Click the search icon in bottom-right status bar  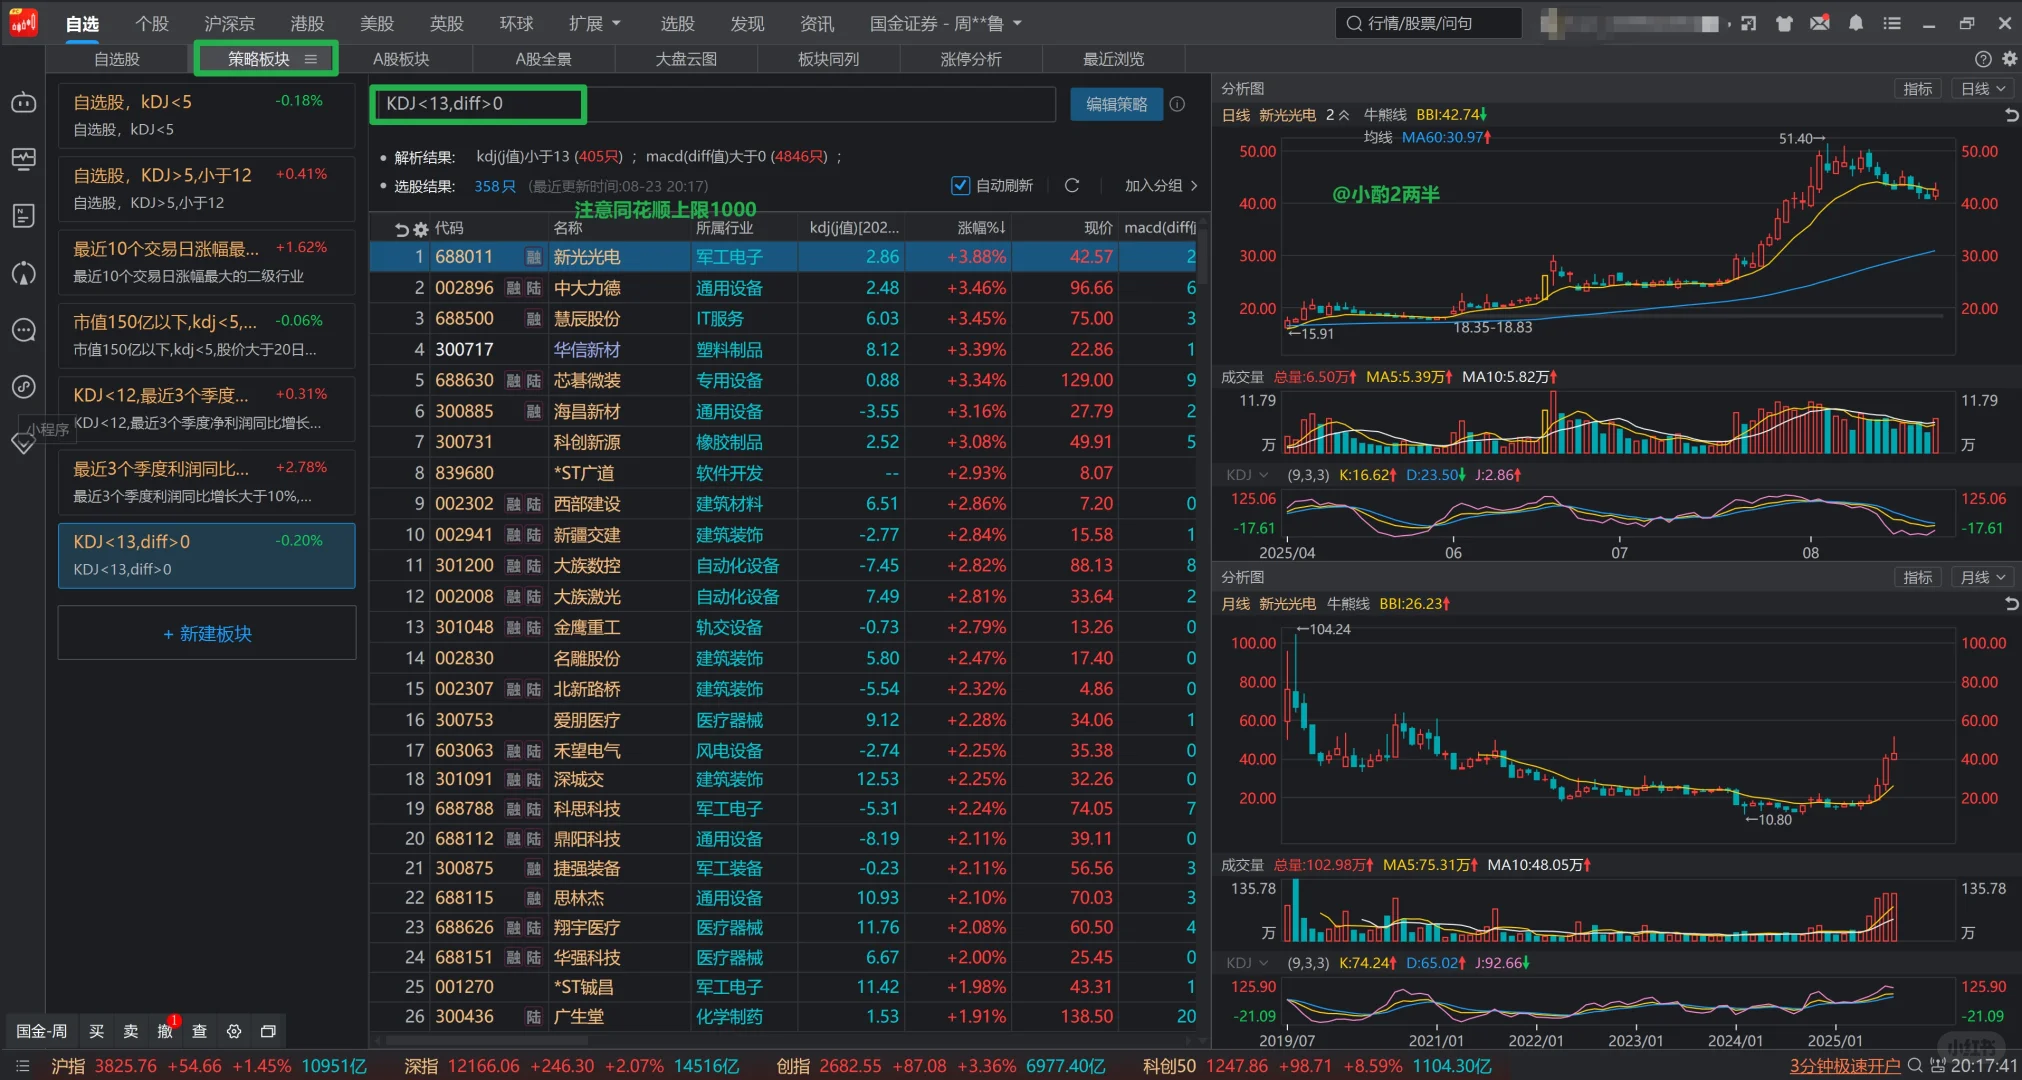coord(1915,1066)
